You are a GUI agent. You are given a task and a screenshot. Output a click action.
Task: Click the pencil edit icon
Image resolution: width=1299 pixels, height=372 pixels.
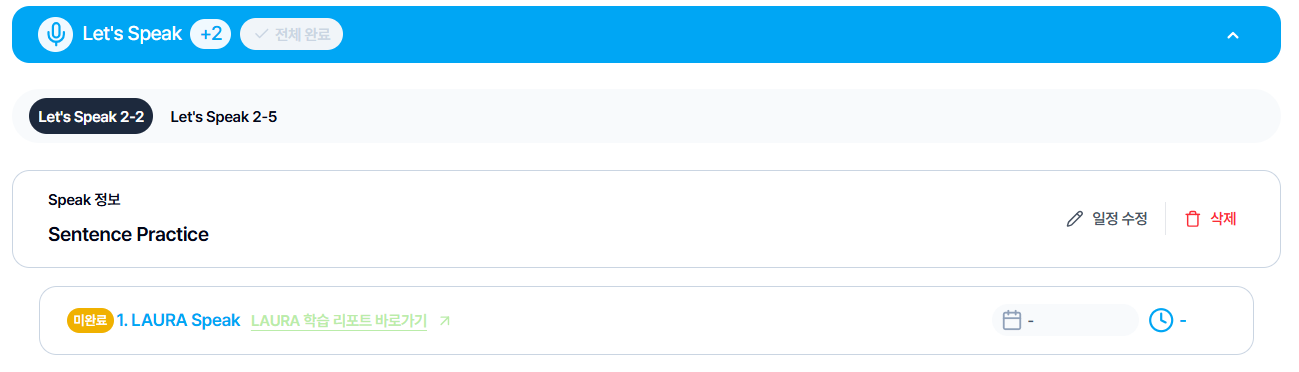(1075, 219)
